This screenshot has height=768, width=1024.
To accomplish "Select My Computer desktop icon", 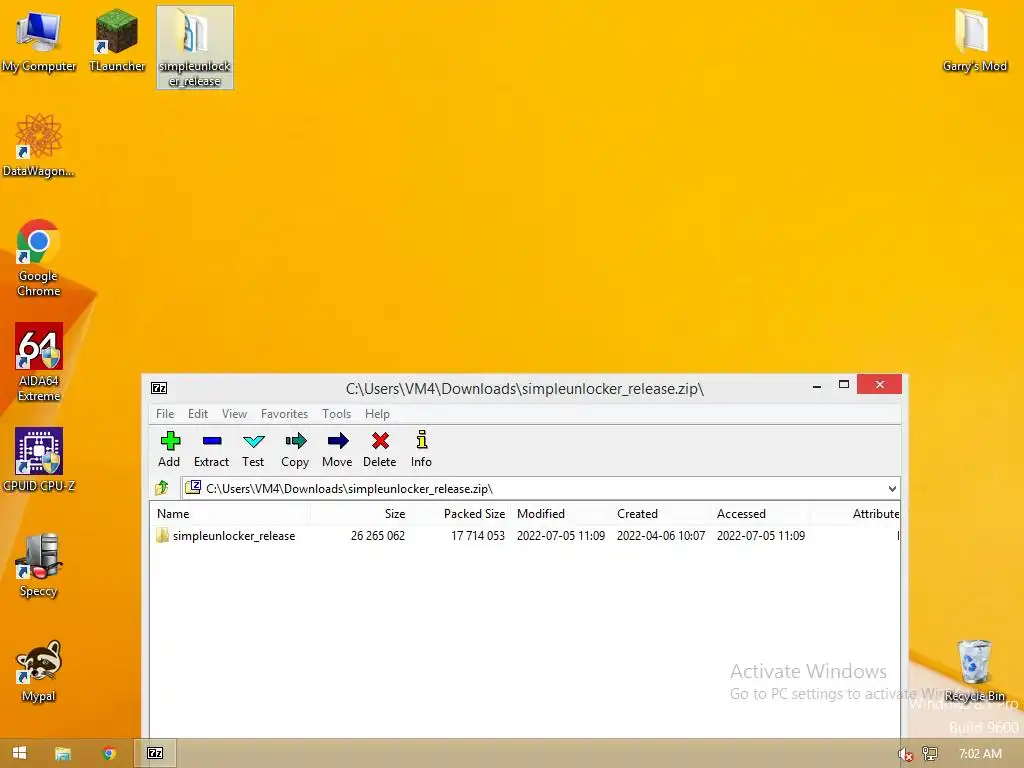I will click(39, 41).
